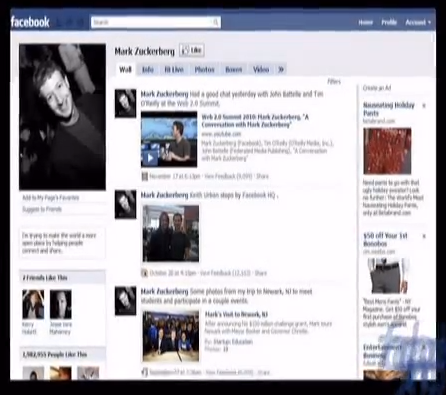Expand more tabs with the double-arrow
446x395 pixels.
tap(281, 69)
